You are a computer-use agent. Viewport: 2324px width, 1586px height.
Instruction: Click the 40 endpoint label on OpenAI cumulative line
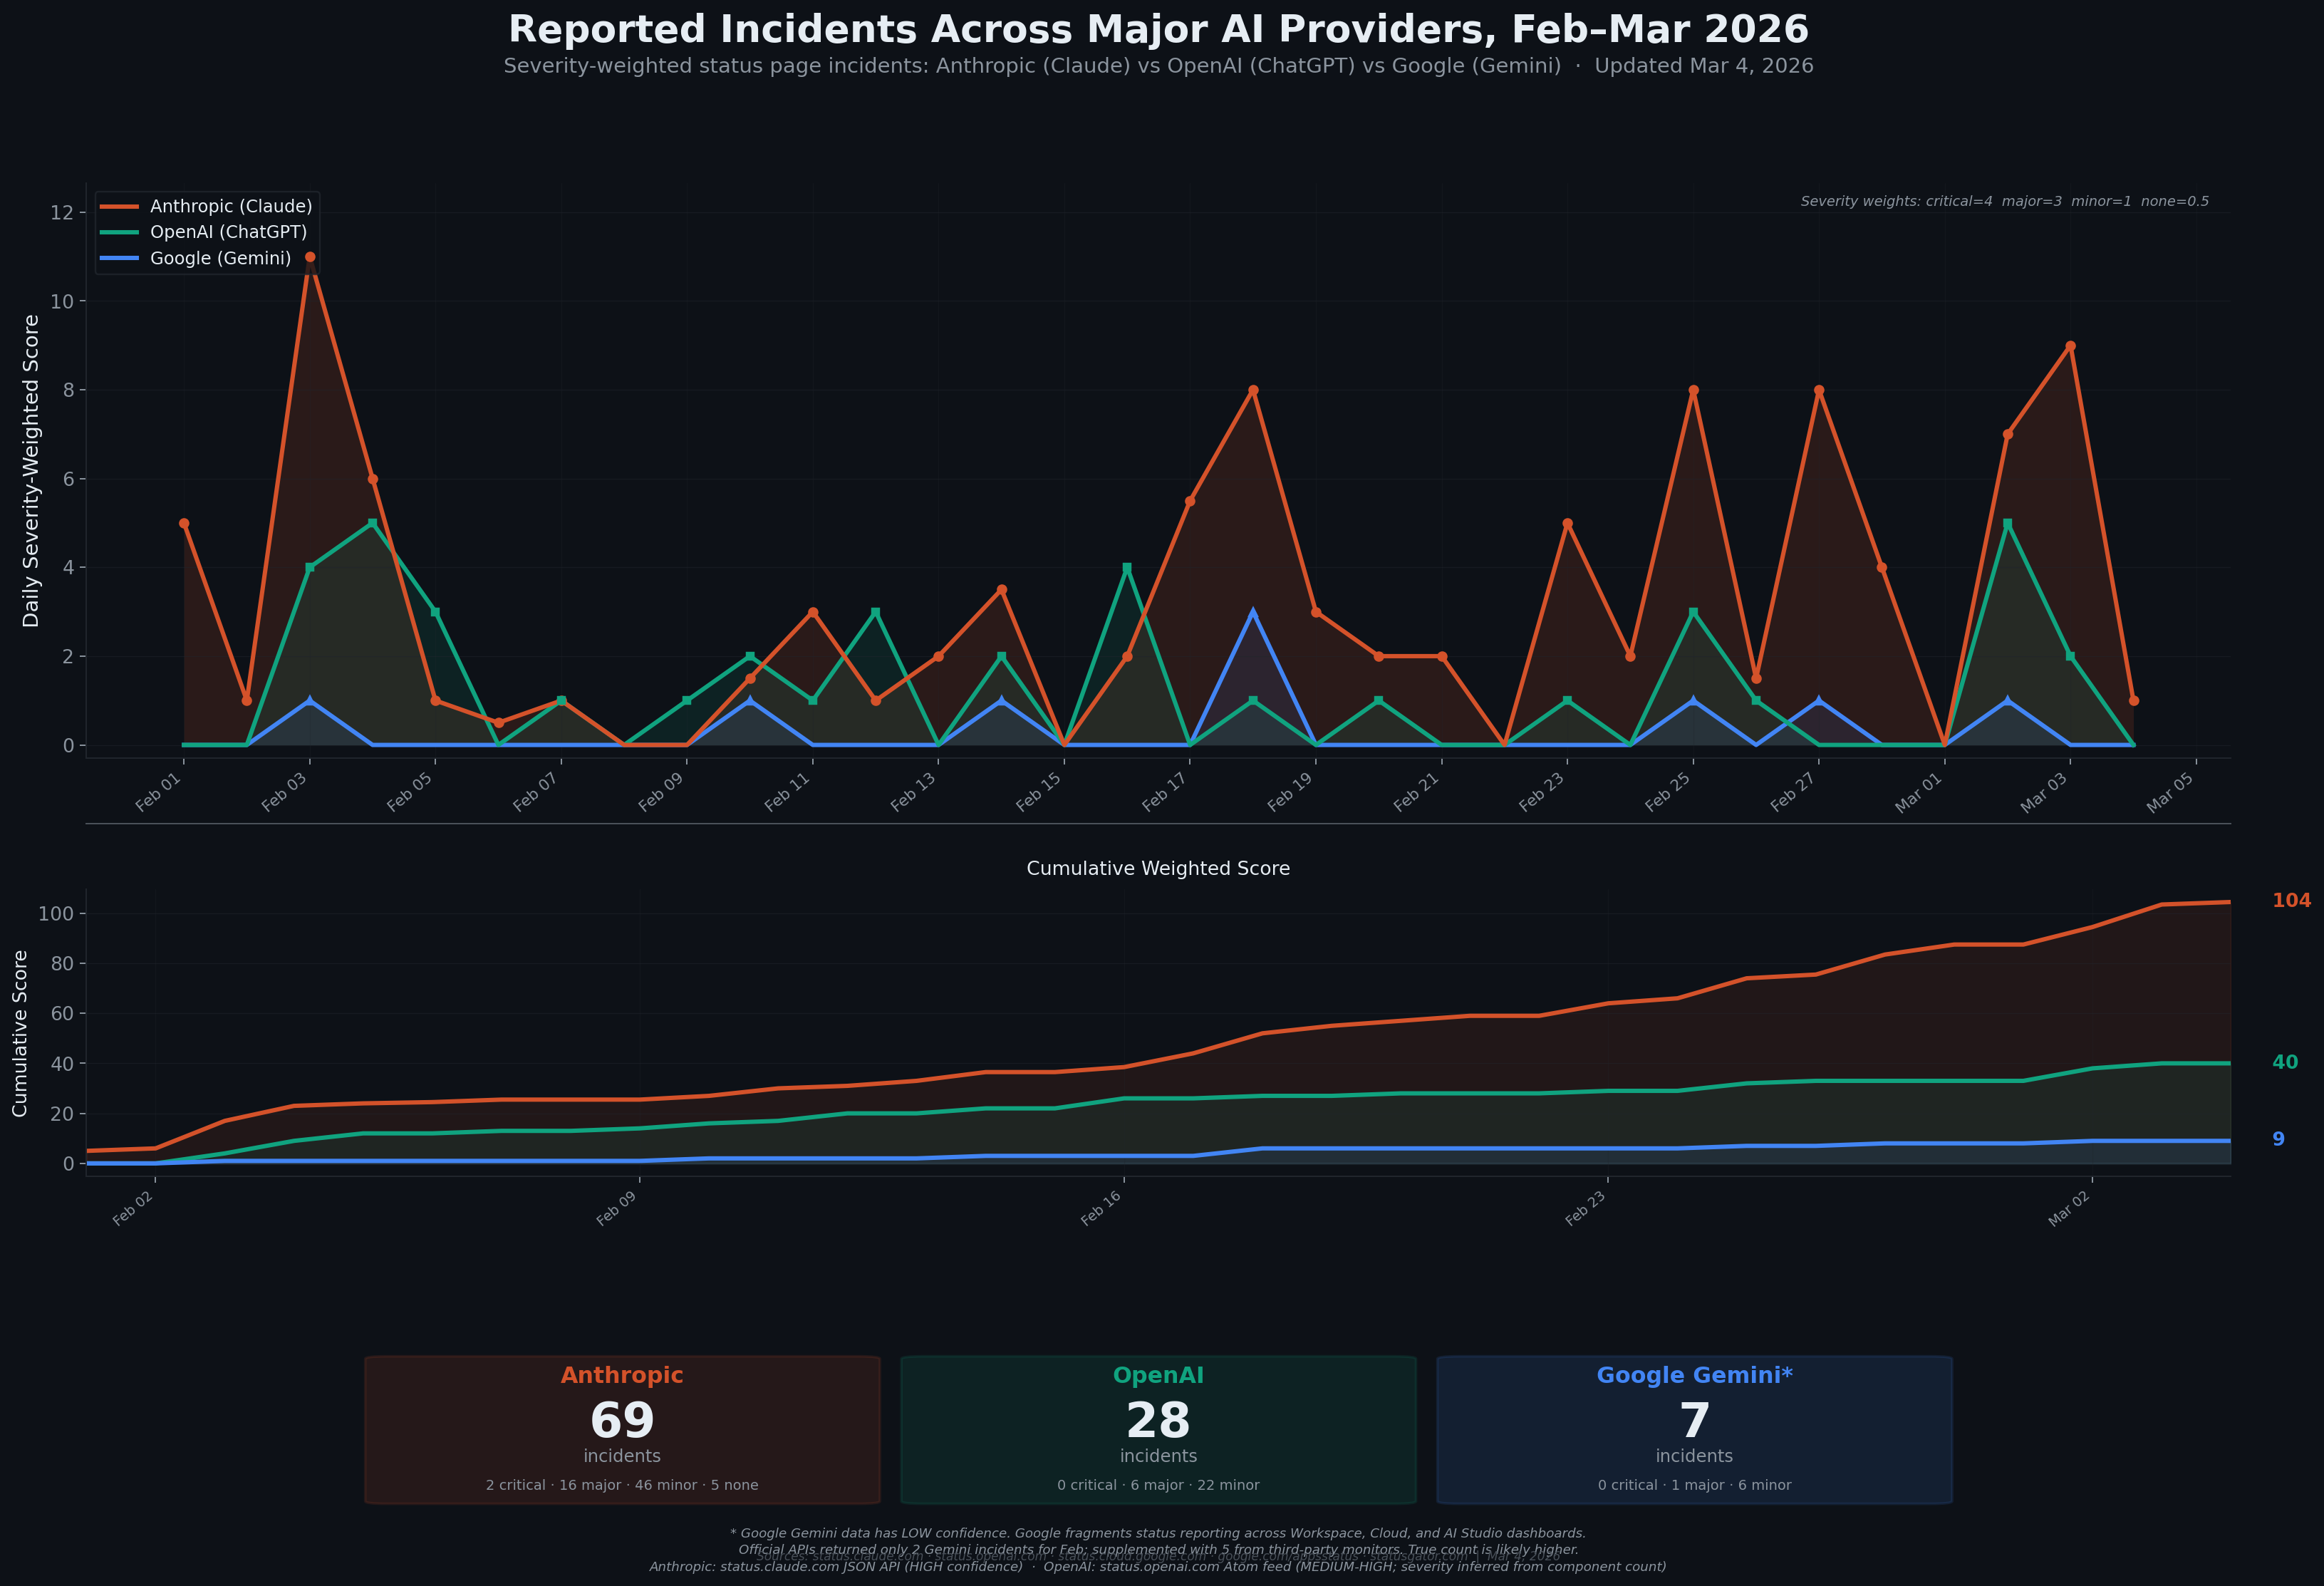tap(2286, 1062)
